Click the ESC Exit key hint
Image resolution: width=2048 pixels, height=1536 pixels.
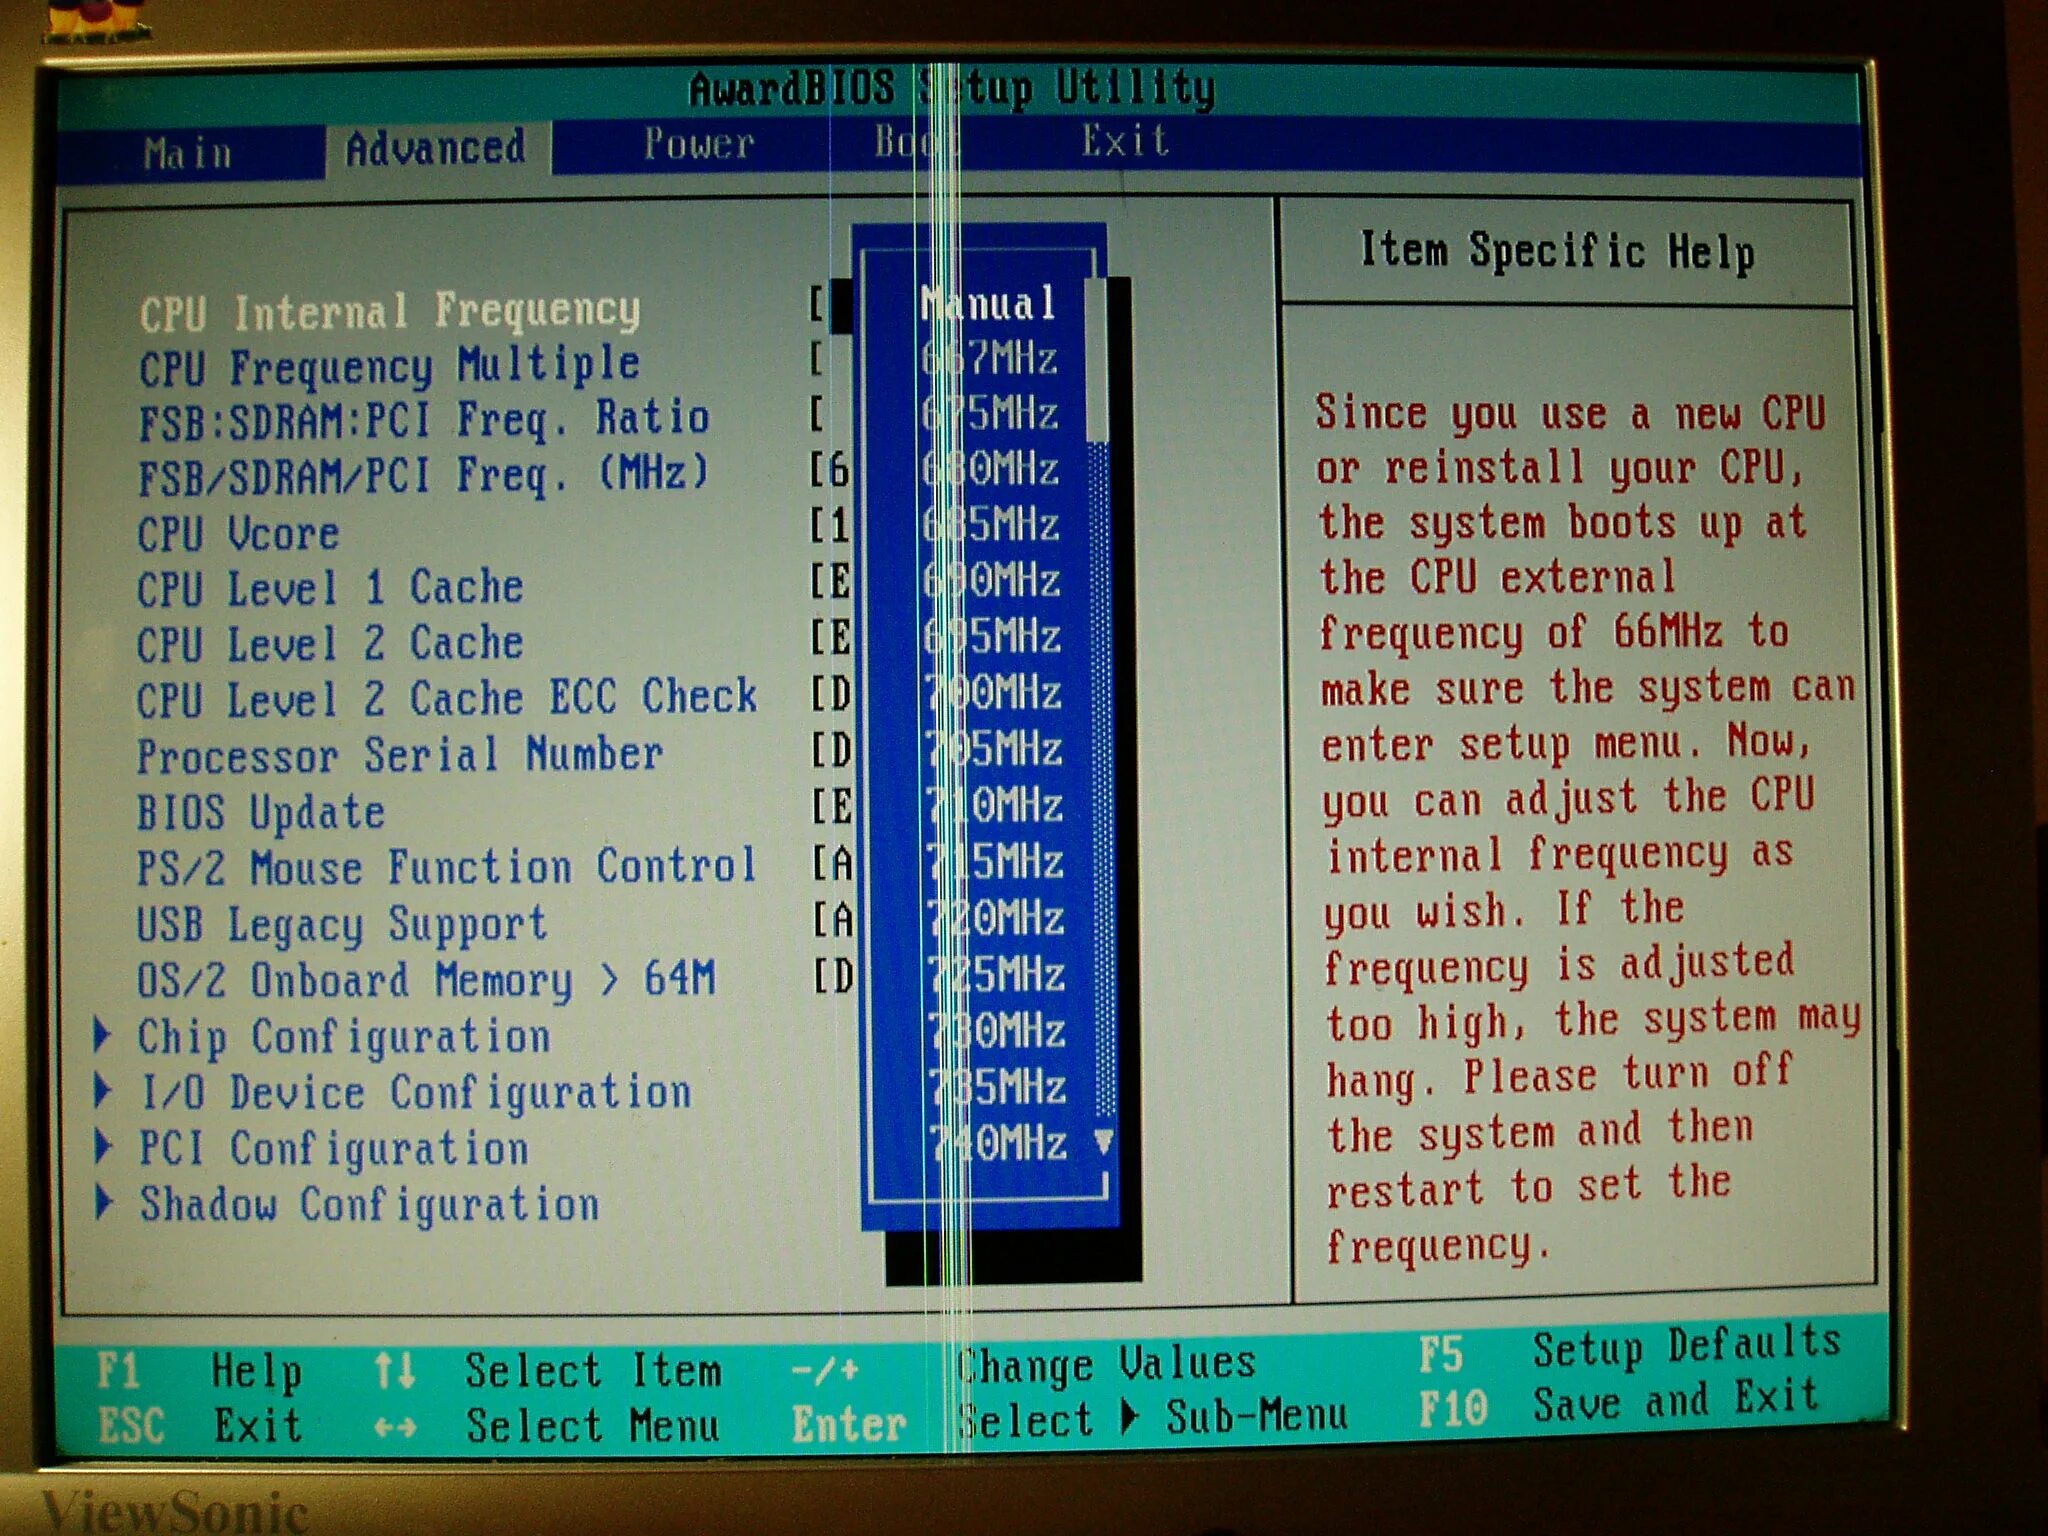(x=200, y=1426)
